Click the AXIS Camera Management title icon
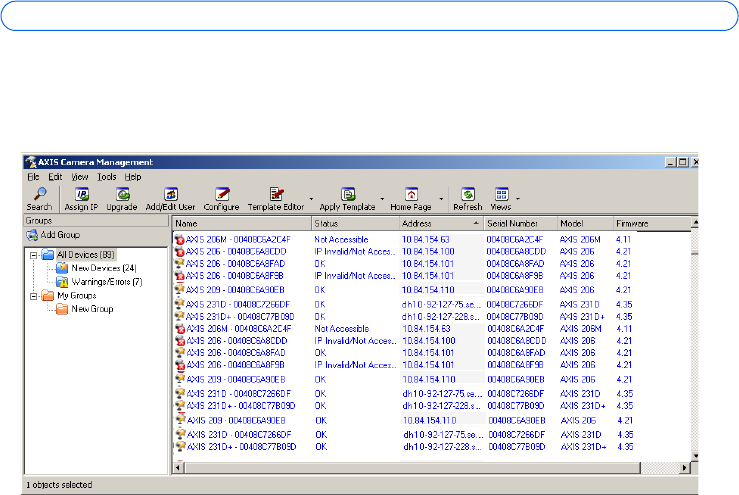Screen dimensions: 739x495 [x=31, y=162]
